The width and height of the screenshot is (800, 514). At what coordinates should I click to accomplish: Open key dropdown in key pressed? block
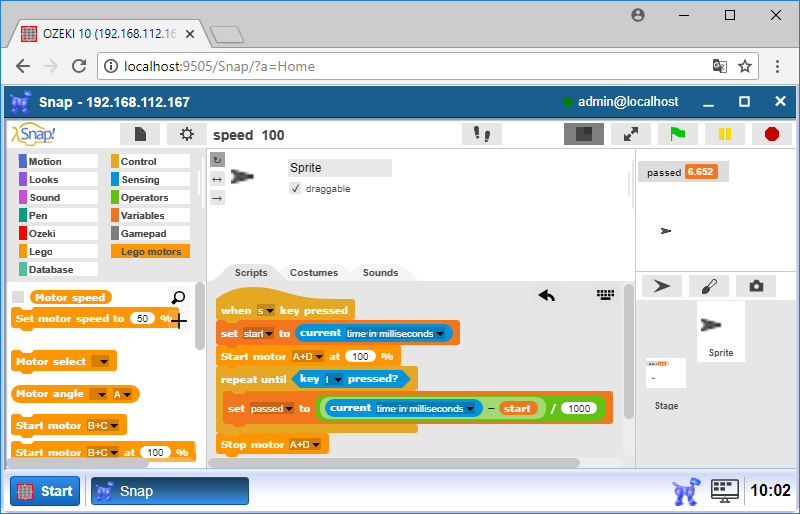[333, 379]
